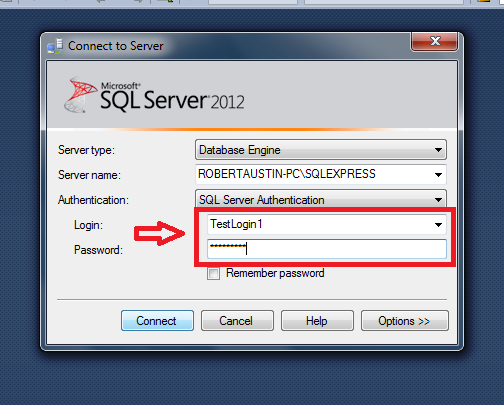Enable the Remember password checkbox

click(213, 274)
